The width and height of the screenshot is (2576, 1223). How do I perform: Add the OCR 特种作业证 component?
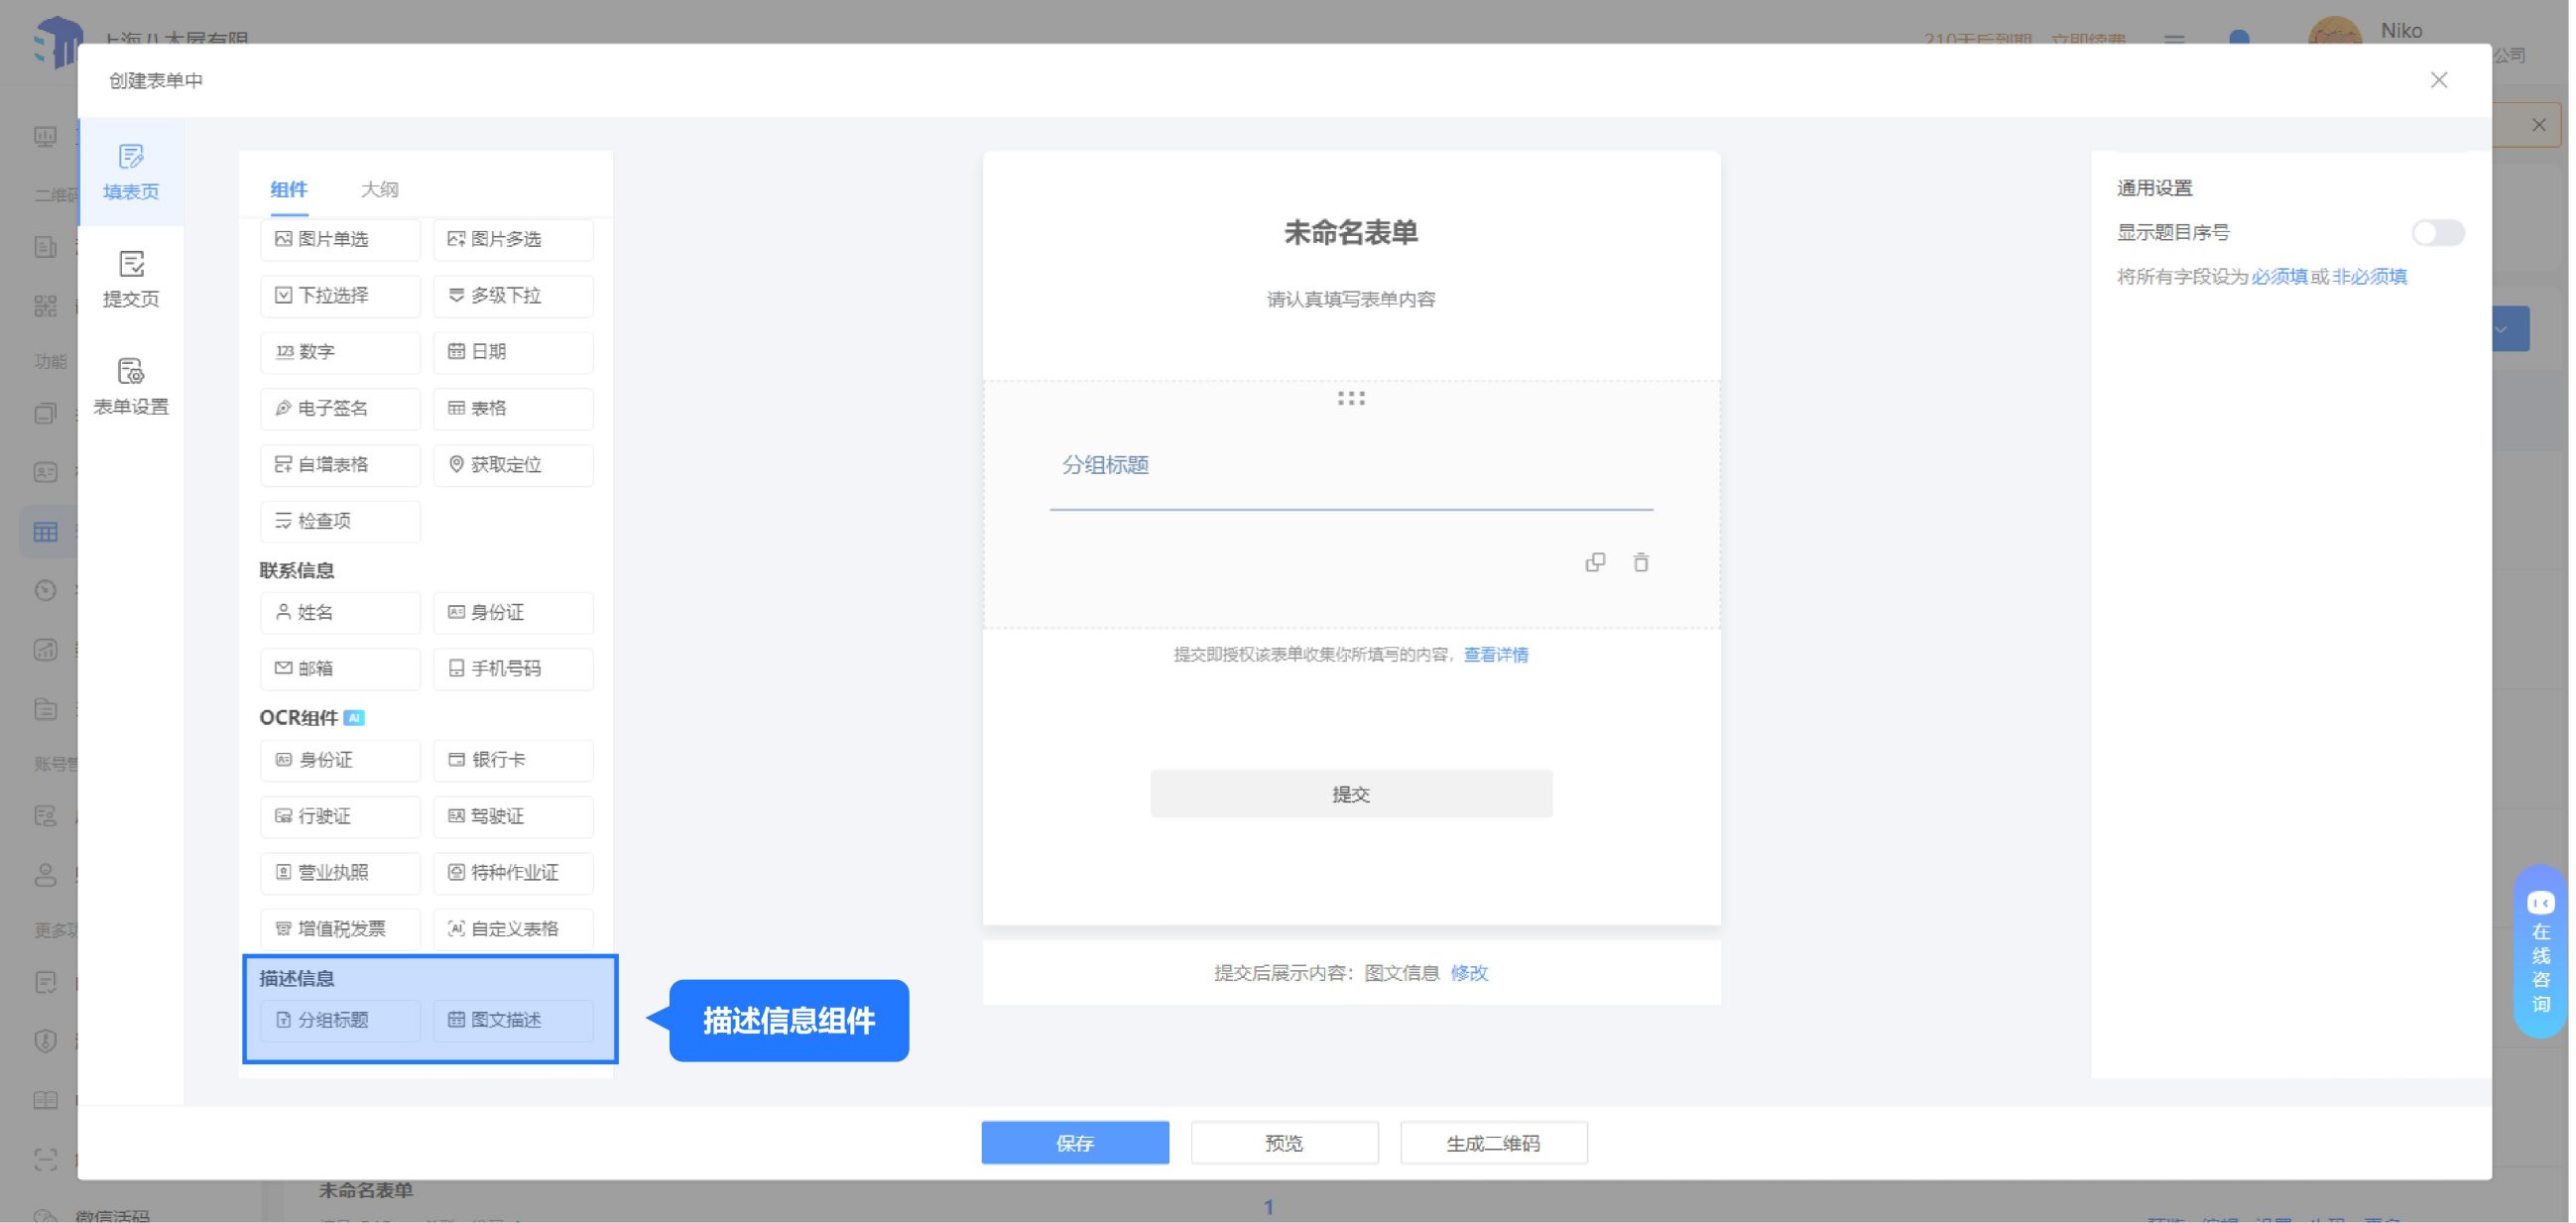(514, 872)
